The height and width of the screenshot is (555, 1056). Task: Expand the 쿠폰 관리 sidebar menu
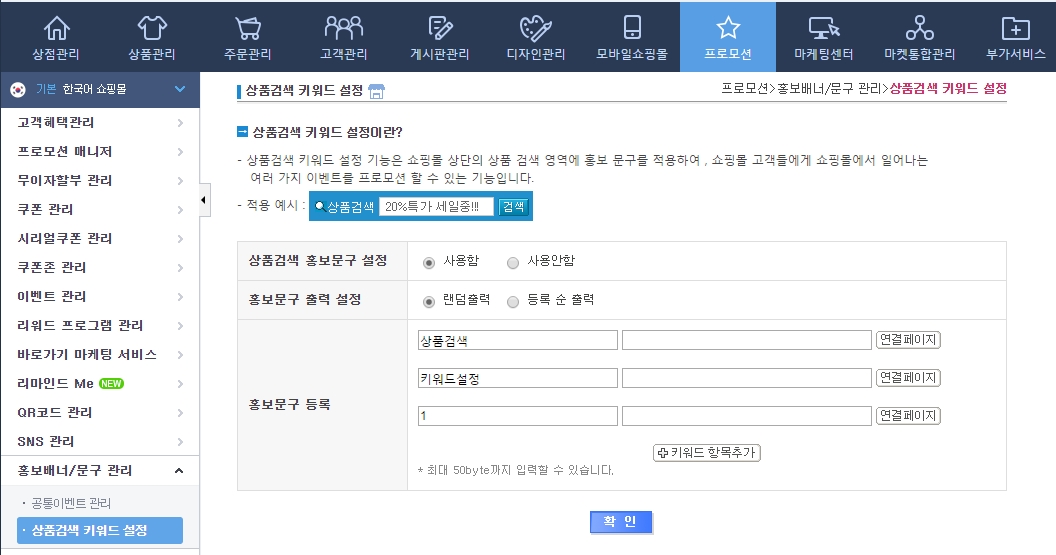[x=100, y=209]
